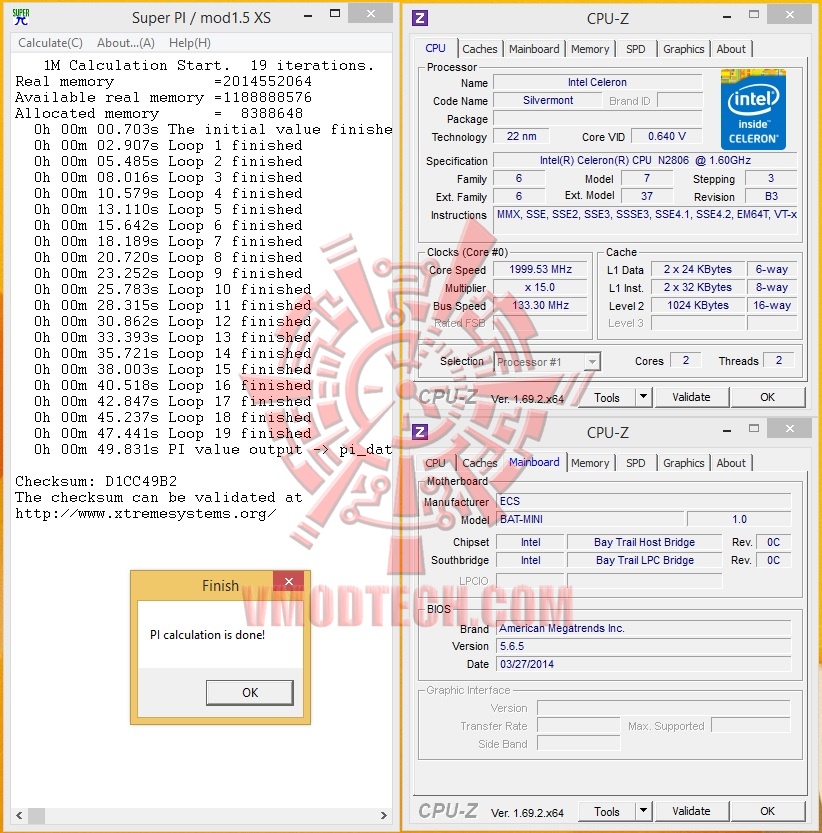Screen dimensions: 822x833
Task: Switch to Caches tab in bottom CPU-Z window
Action: [x=479, y=463]
